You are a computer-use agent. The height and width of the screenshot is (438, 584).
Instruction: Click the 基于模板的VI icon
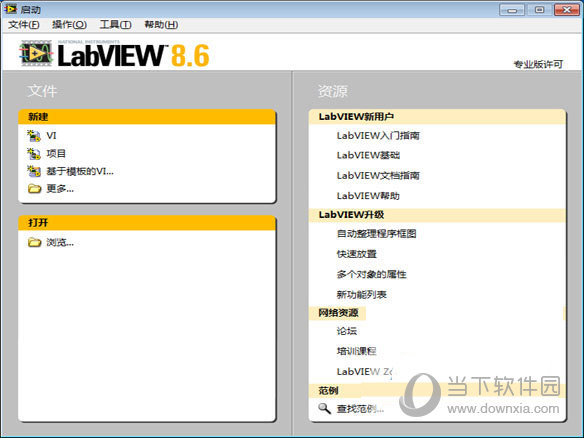(x=34, y=171)
